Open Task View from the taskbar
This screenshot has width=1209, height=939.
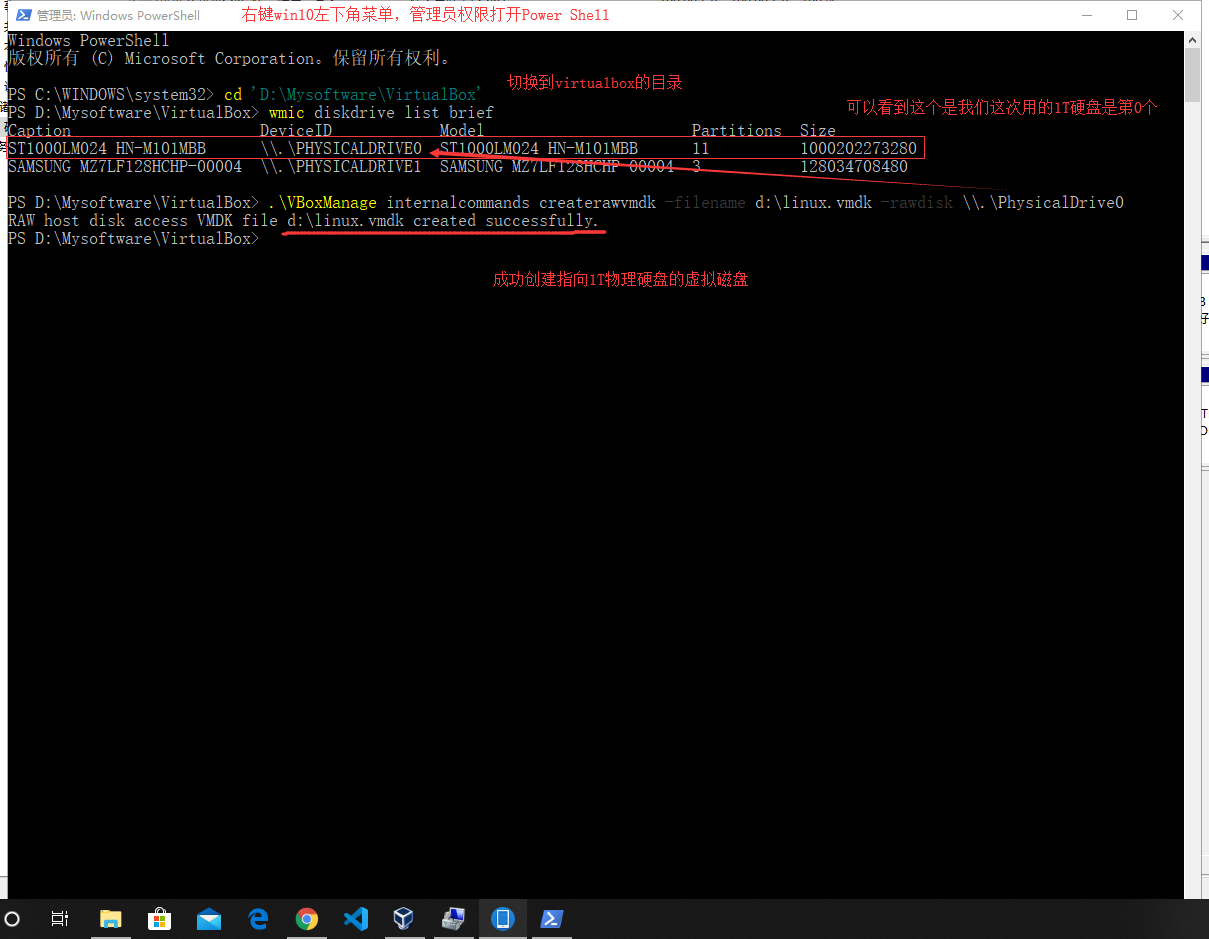point(60,918)
